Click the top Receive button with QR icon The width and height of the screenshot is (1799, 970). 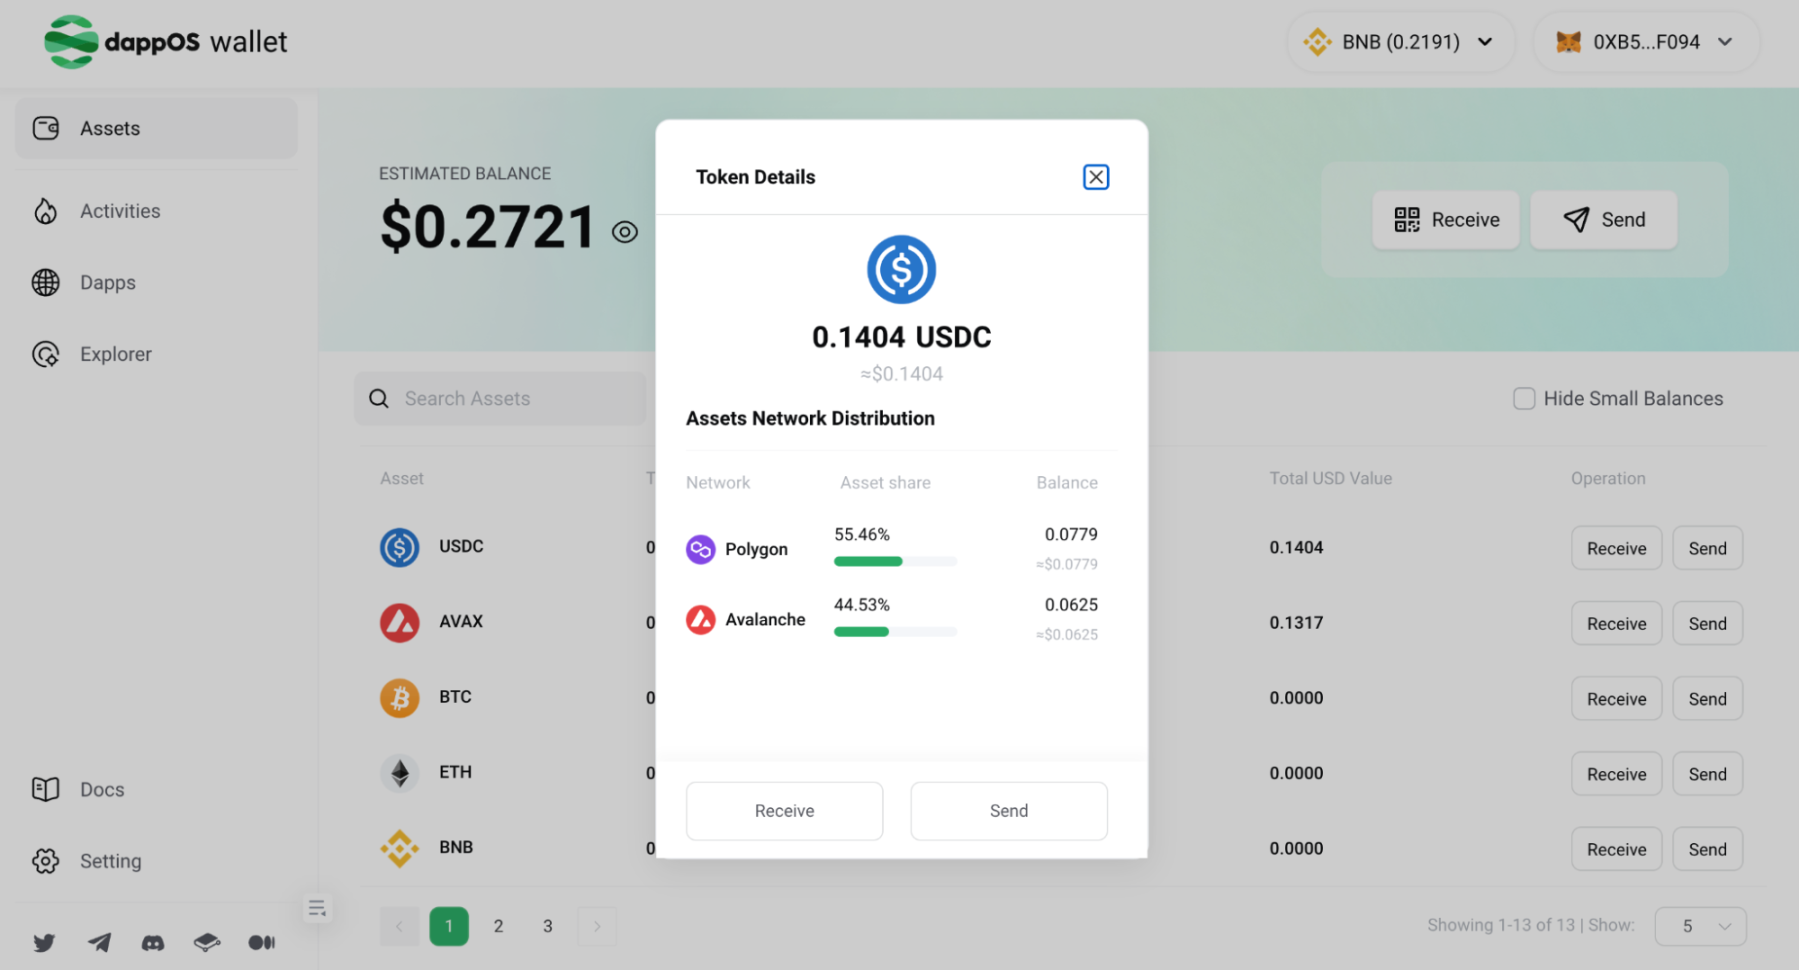click(1446, 220)
